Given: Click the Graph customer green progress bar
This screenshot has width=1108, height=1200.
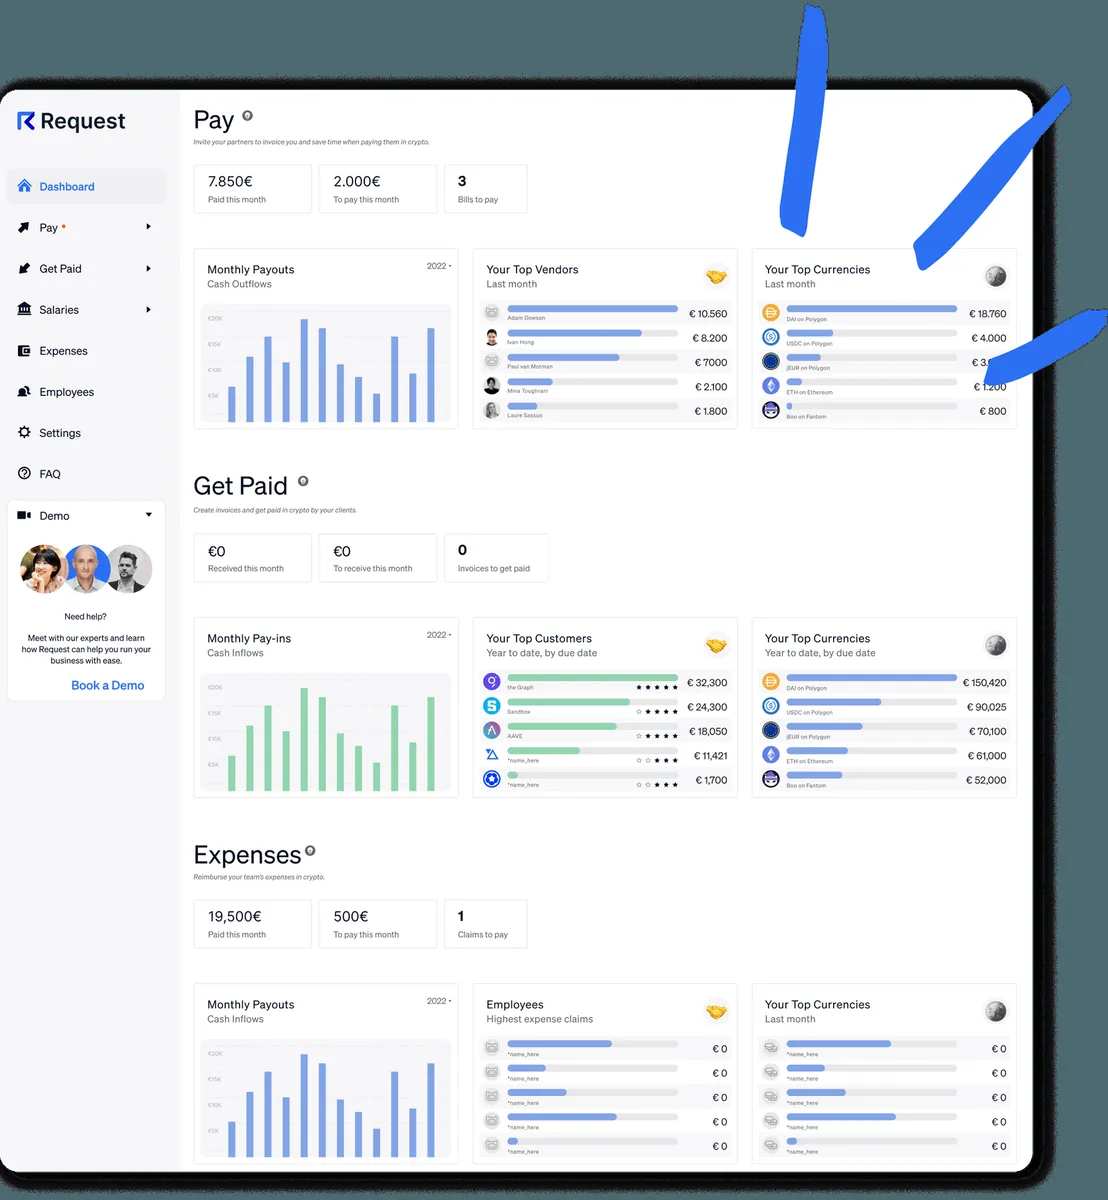Looking at the screenshot, I should tap(592, 678).
